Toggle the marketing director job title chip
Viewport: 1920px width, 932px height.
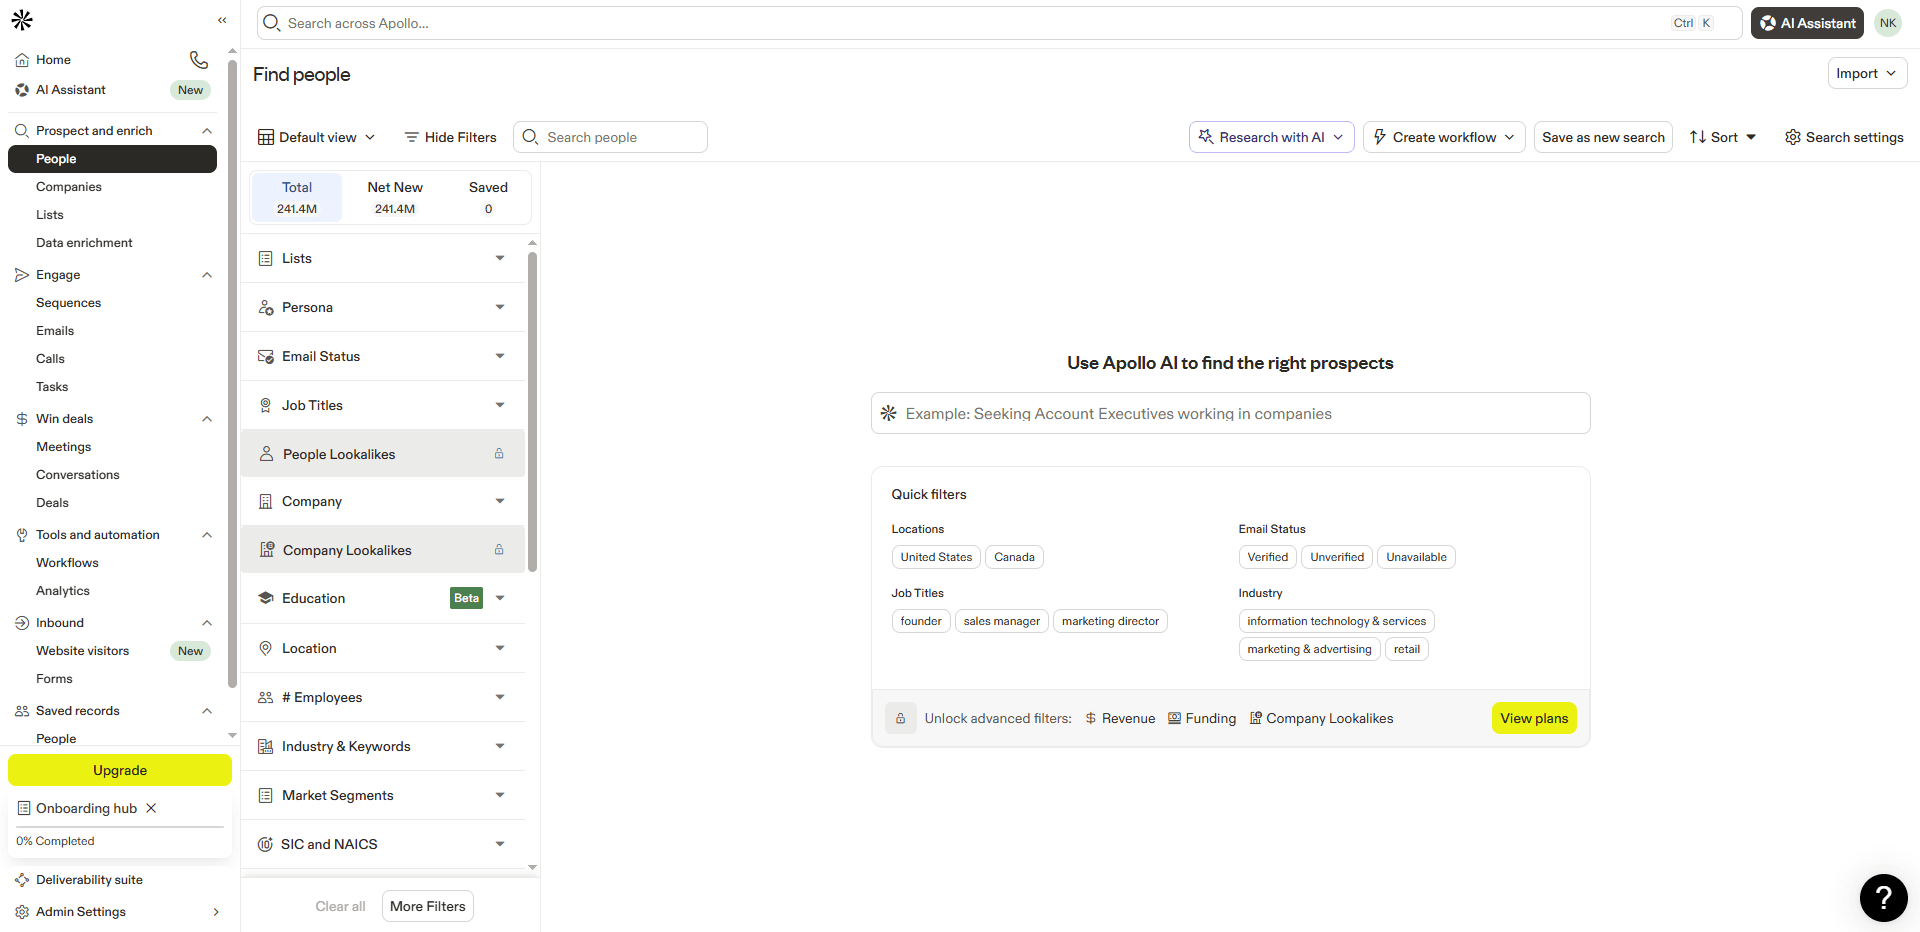(1110, 621)
